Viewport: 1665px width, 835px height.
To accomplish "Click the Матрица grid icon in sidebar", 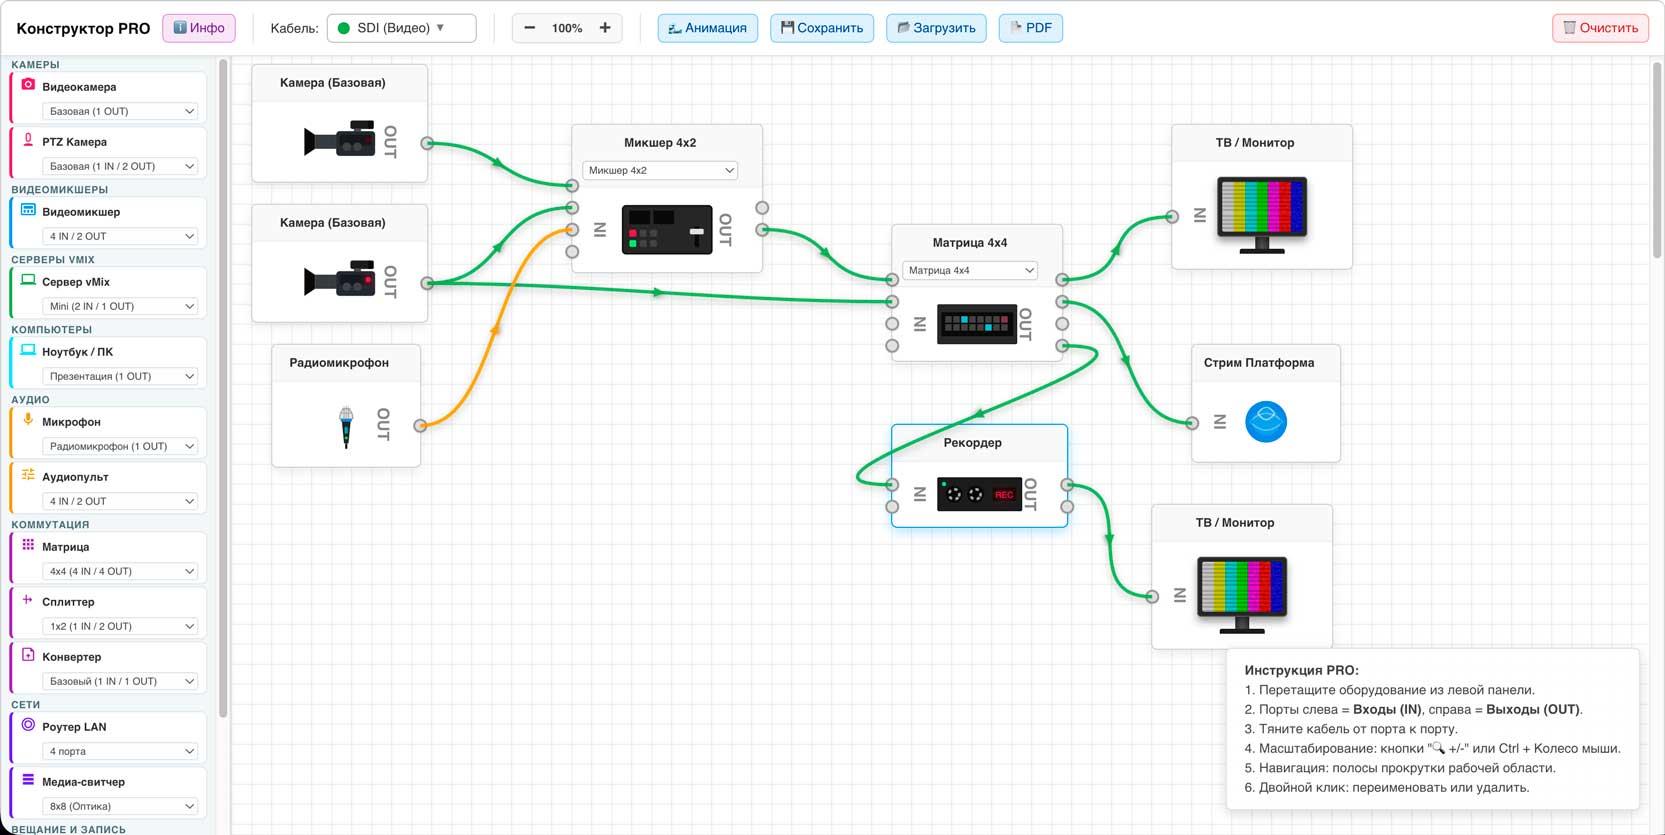I will point(28,545).
